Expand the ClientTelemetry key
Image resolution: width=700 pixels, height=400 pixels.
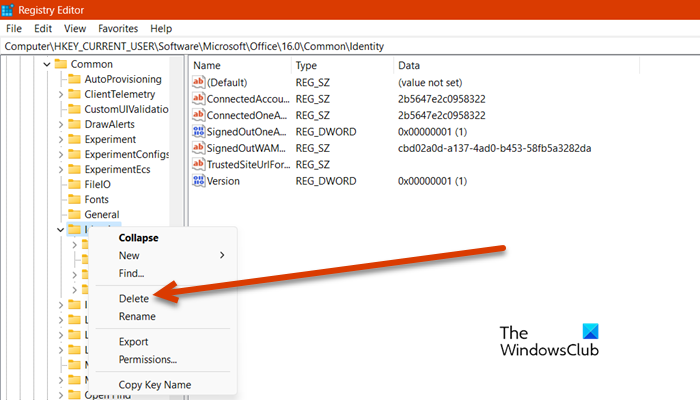61,95
